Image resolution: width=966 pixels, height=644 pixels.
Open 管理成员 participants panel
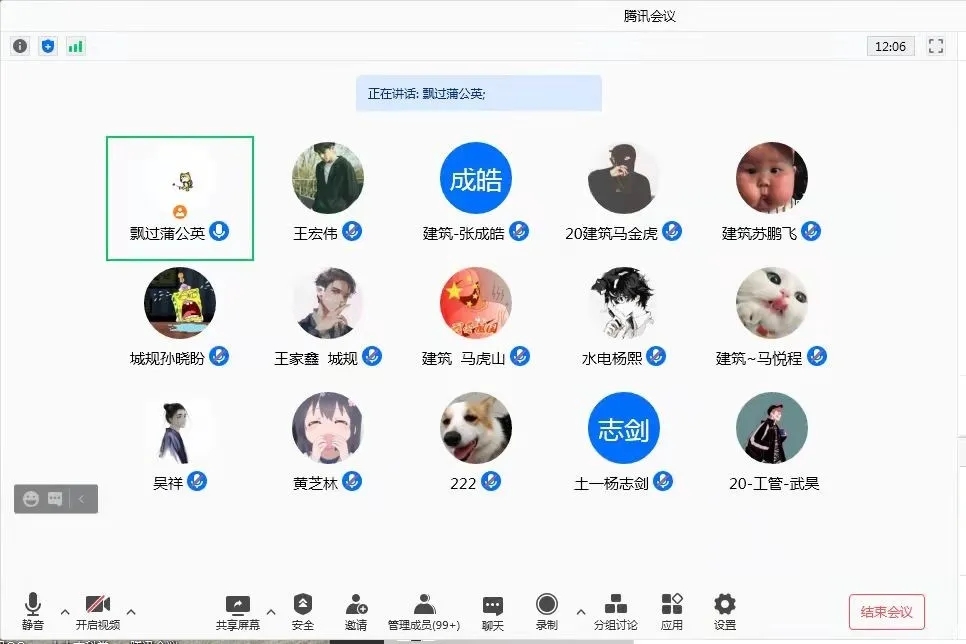[424, 611]
